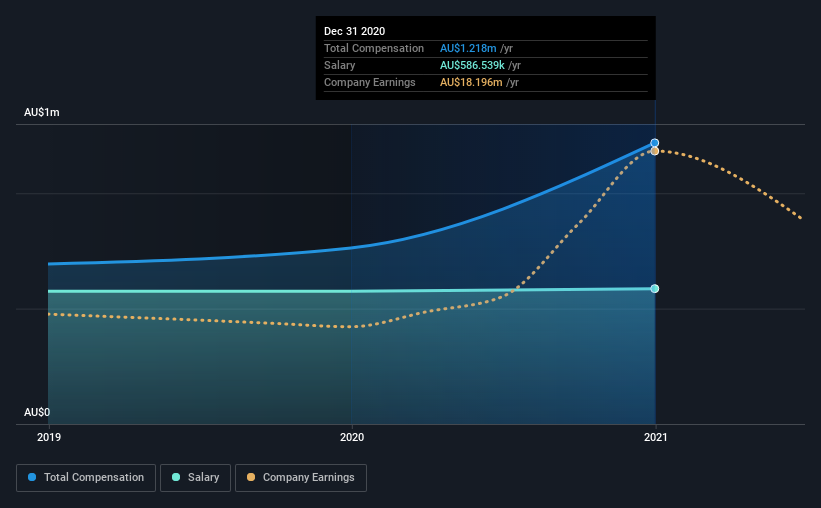
Task: Click the AU$586.539k salary value
Action: 472,65
